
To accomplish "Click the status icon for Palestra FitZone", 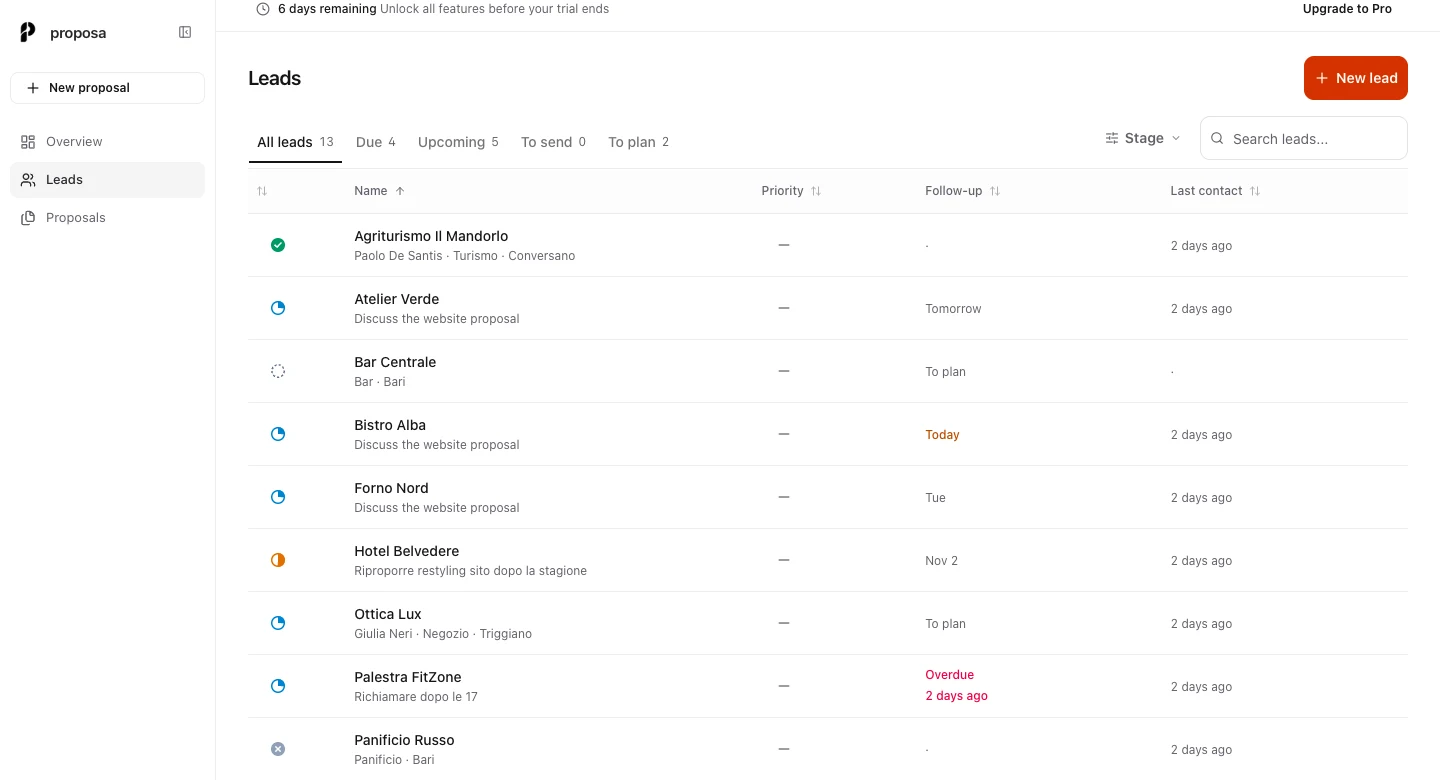I will coord(278,686).
